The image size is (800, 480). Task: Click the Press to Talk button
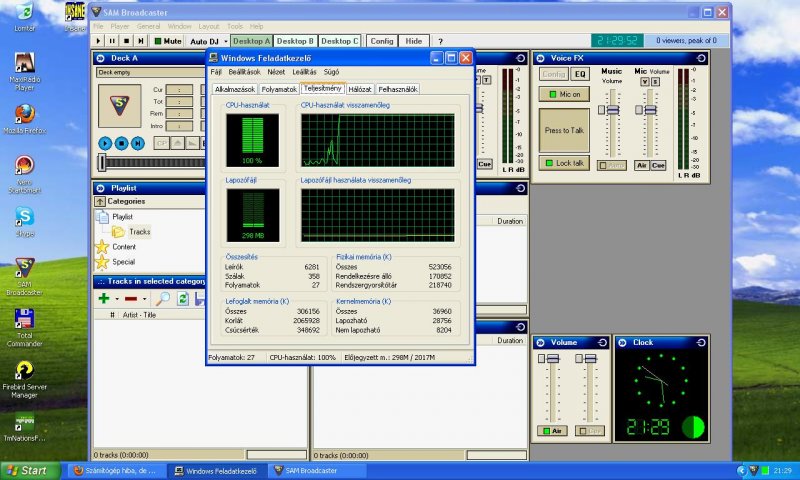tap(564, 130)
